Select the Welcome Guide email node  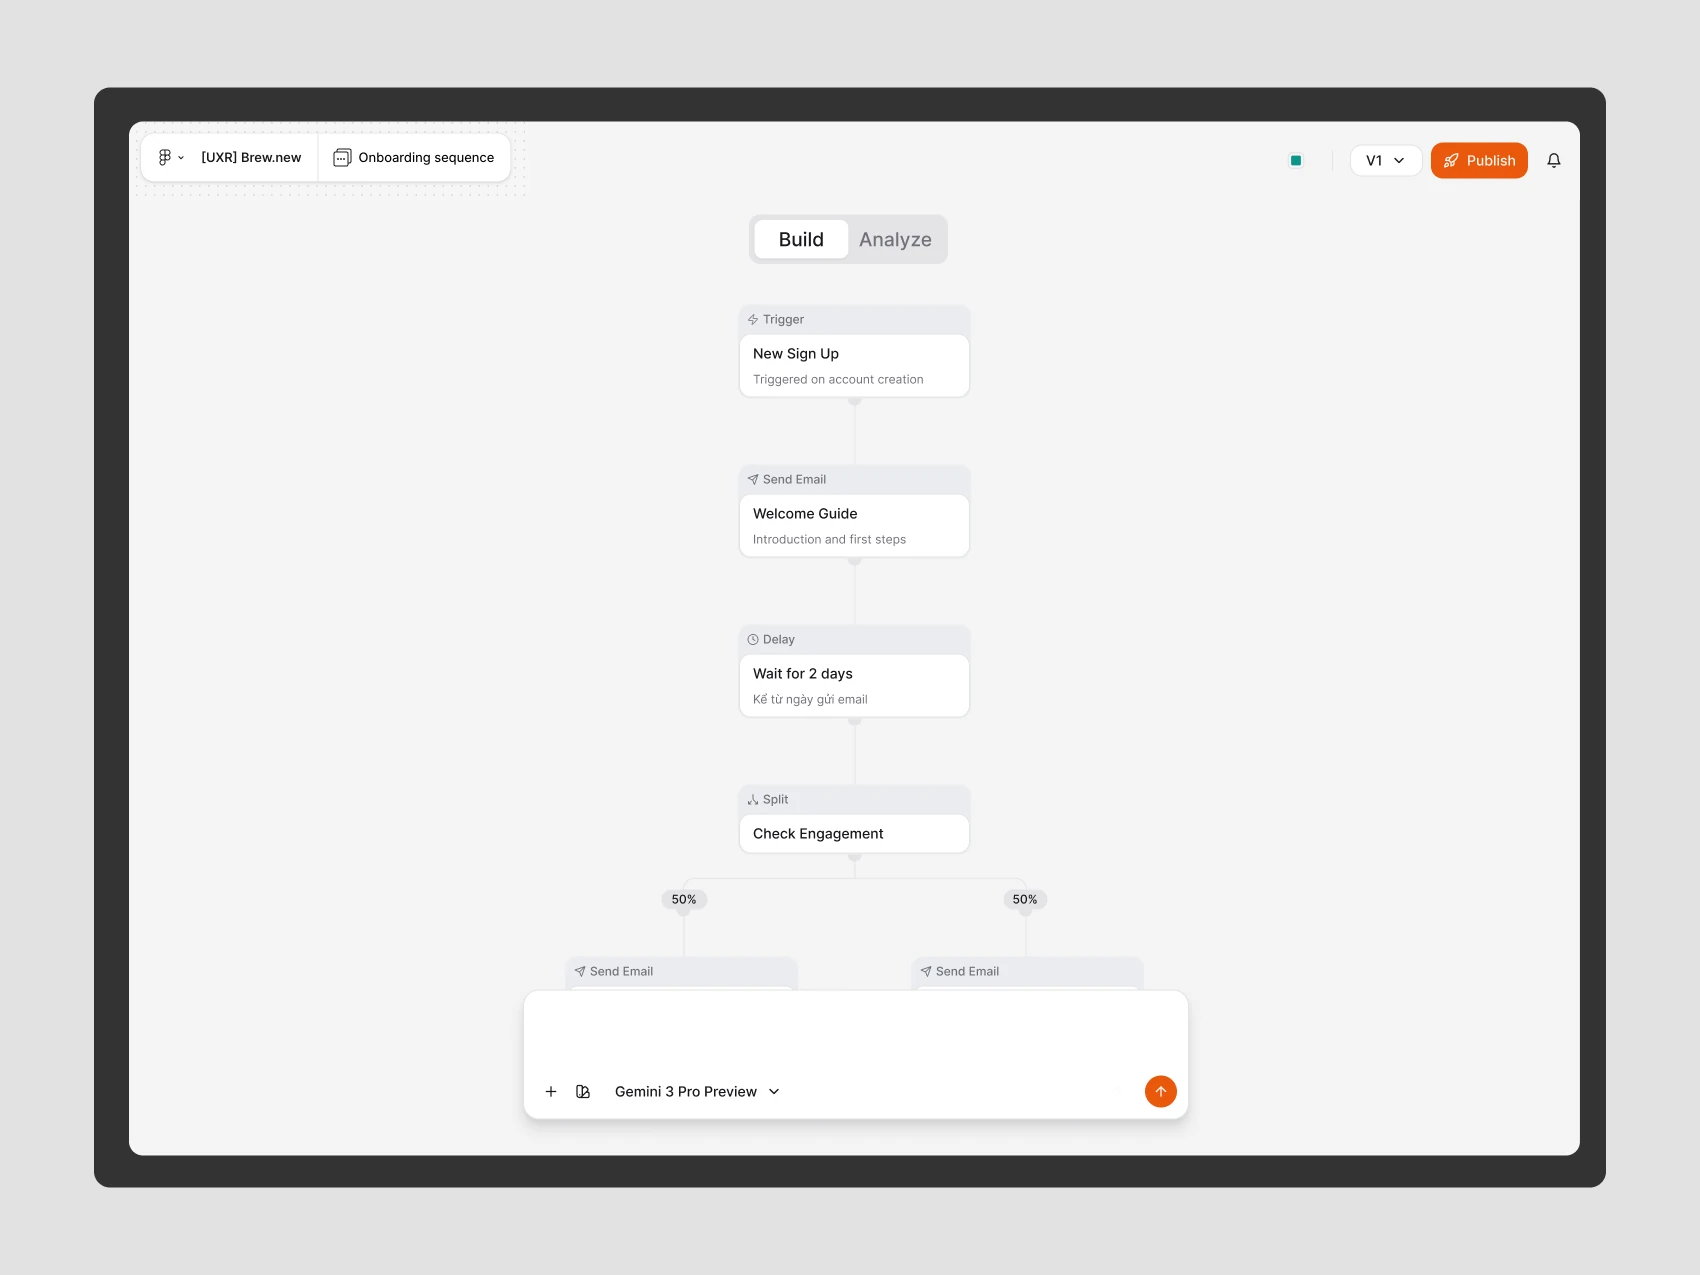click(x=854, y=525)
